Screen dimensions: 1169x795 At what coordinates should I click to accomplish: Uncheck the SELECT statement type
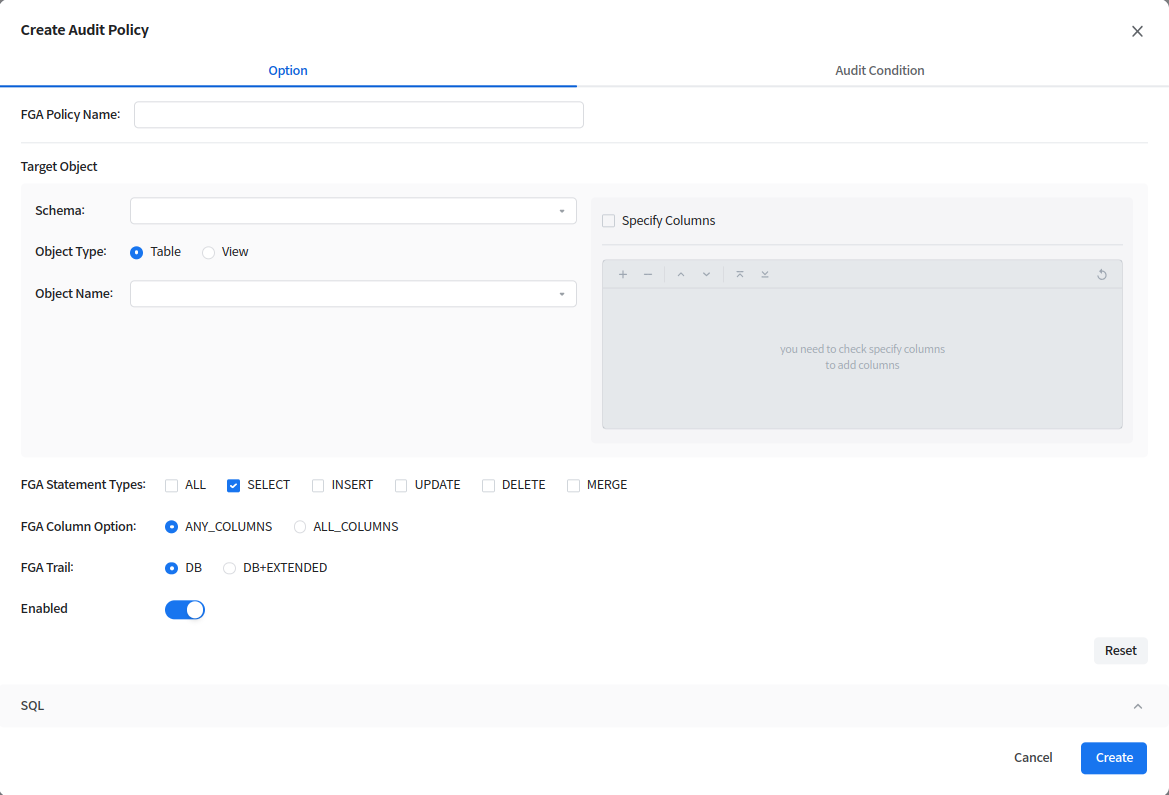234,485
